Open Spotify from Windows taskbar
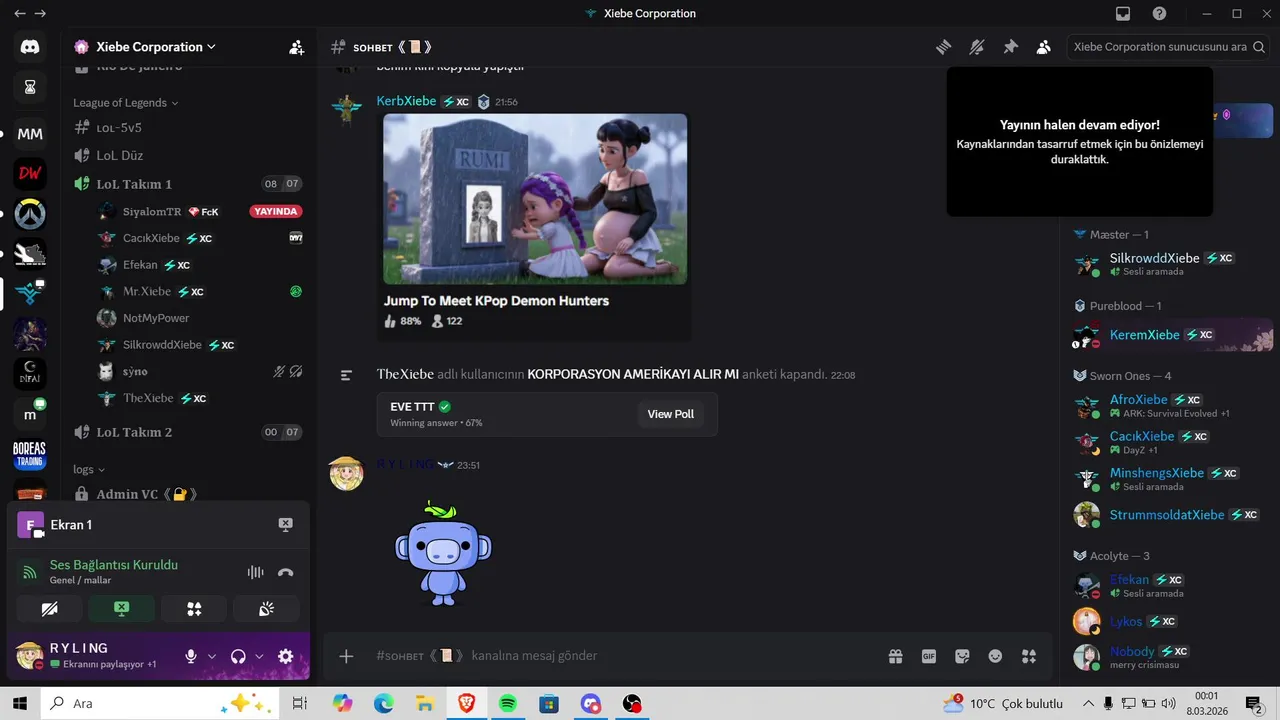1280x720 pixels. click(x=507, y=703)
